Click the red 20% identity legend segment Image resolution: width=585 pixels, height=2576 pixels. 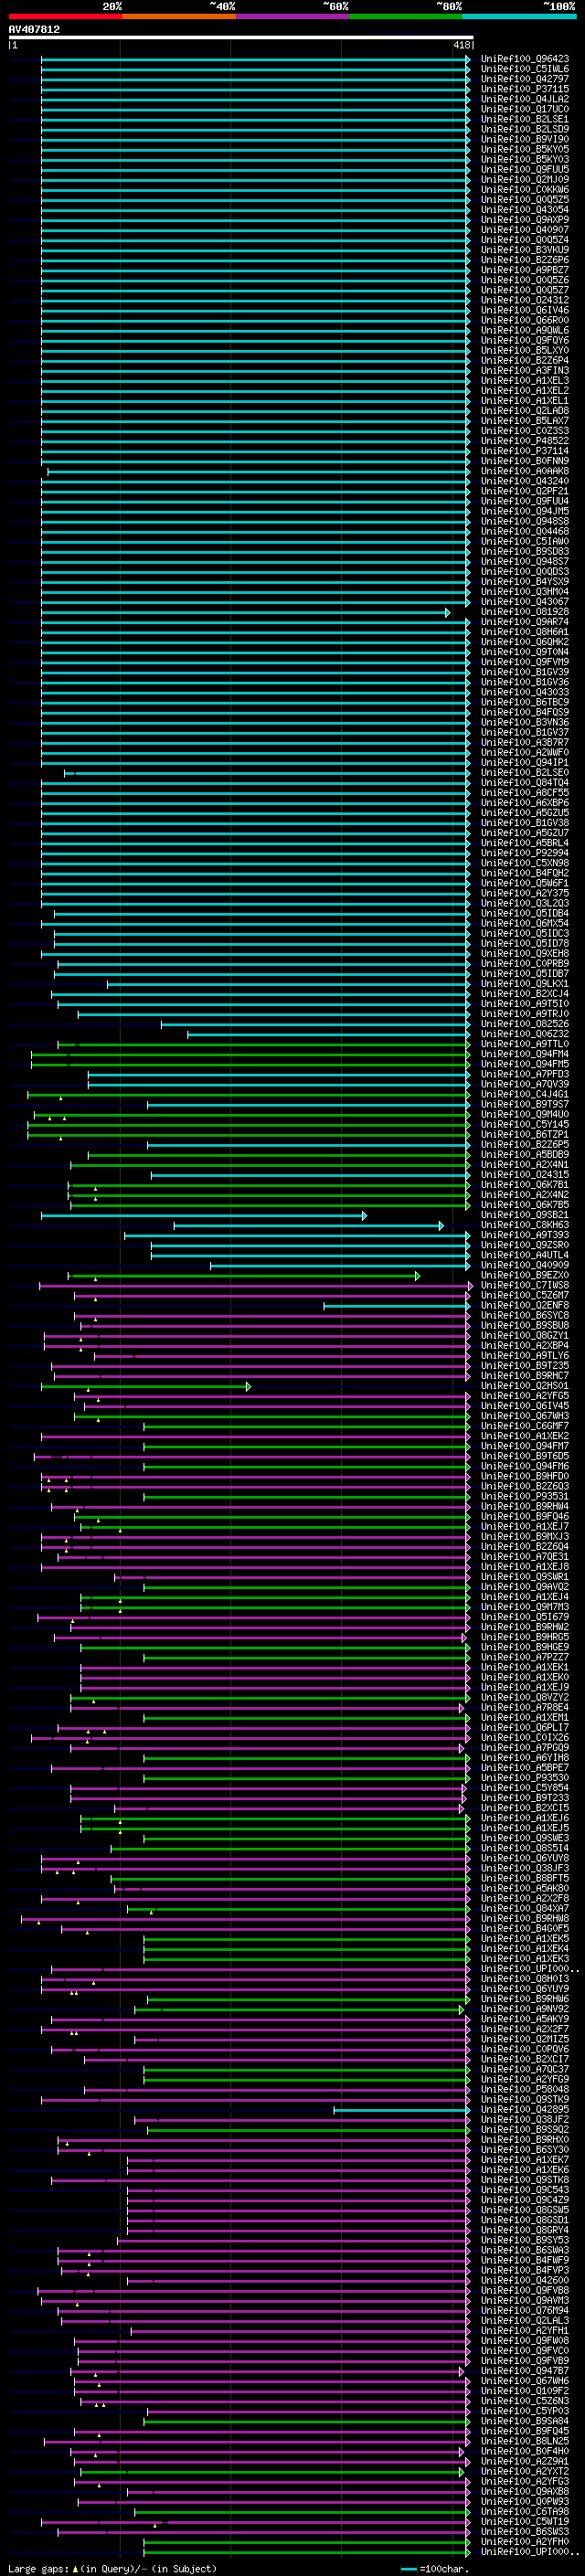tap(65, 16)
